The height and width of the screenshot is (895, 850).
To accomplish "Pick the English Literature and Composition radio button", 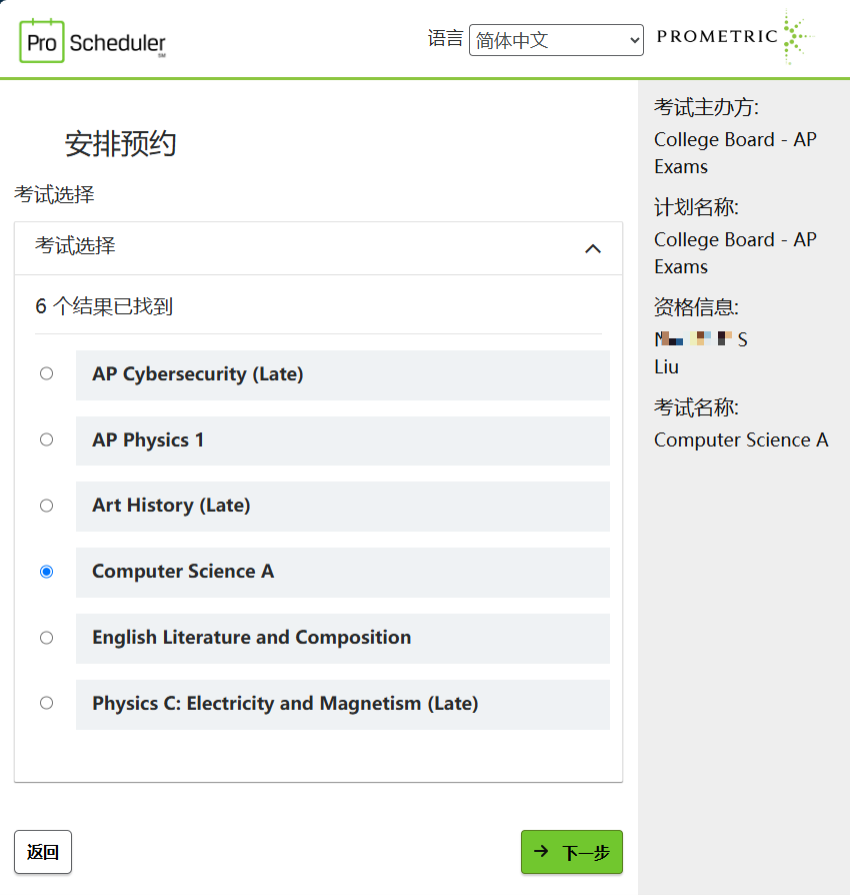I will (x=46, y=638).
